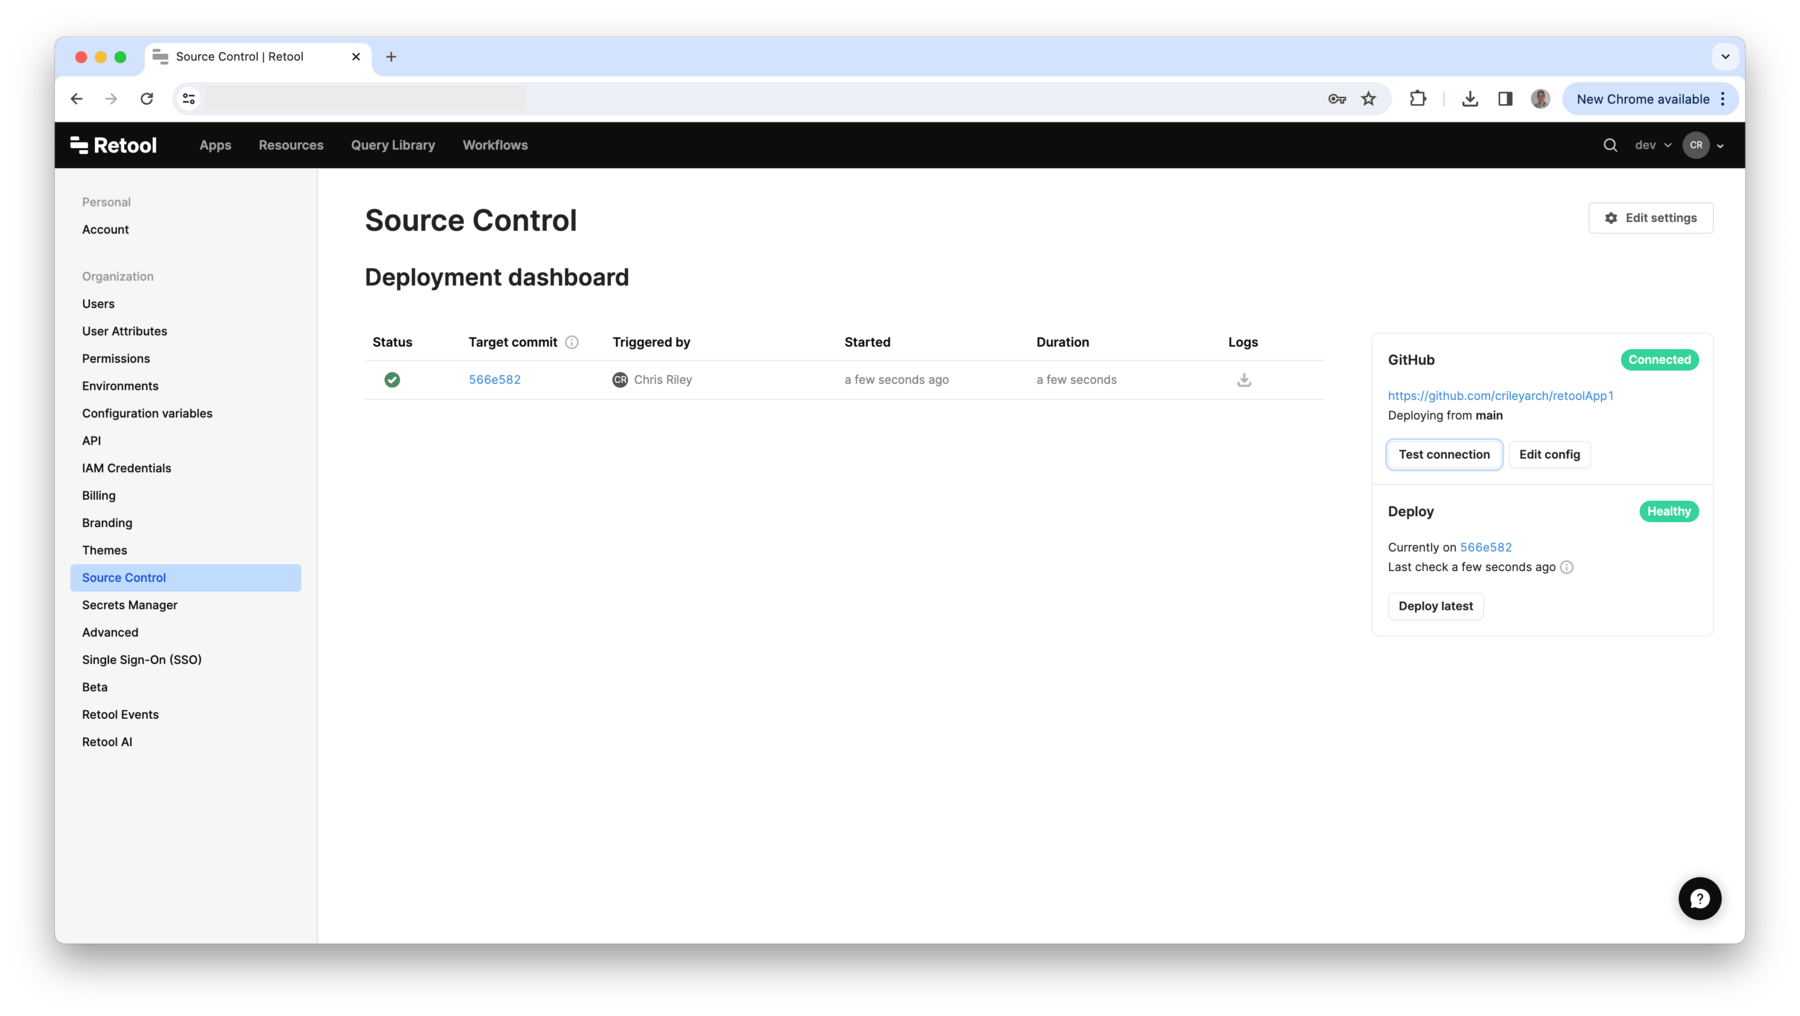
Task: Go forward in browser history
Action: 111,99
